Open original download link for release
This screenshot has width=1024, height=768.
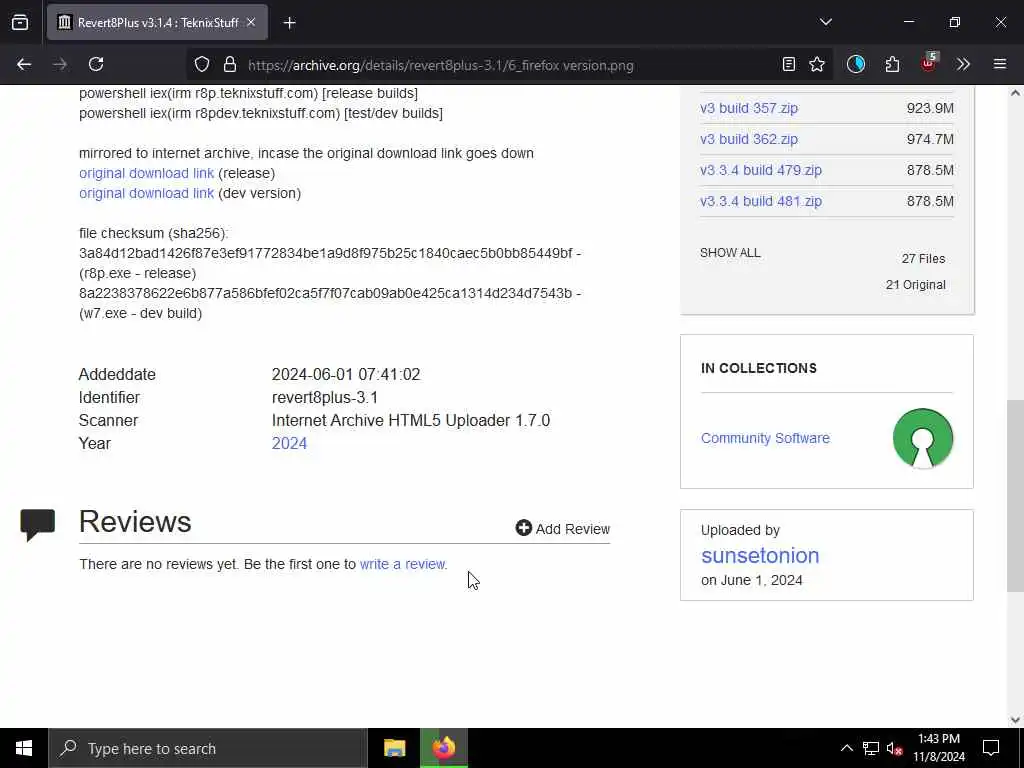(x=146, y=173)
